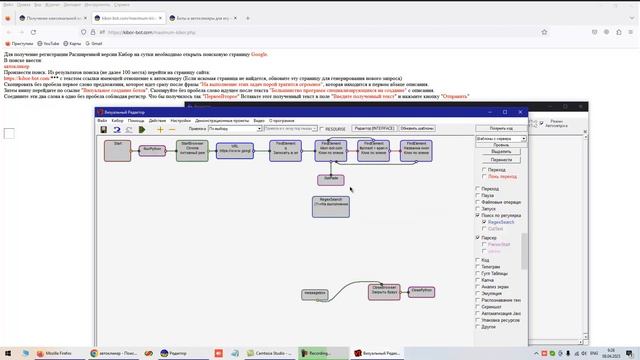640x360 pixels.
Task: Open the Windows Start menu
Action: pyautogui.click(x=7, y=353)
